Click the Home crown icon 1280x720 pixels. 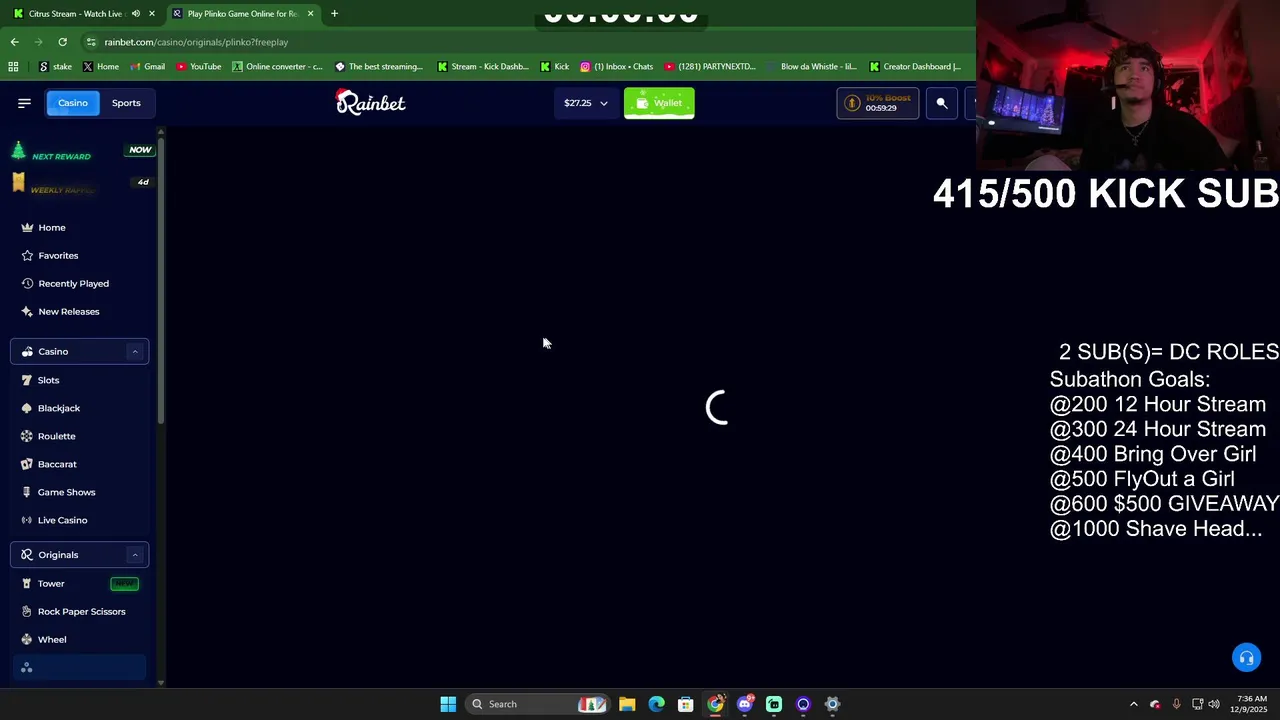27,228
